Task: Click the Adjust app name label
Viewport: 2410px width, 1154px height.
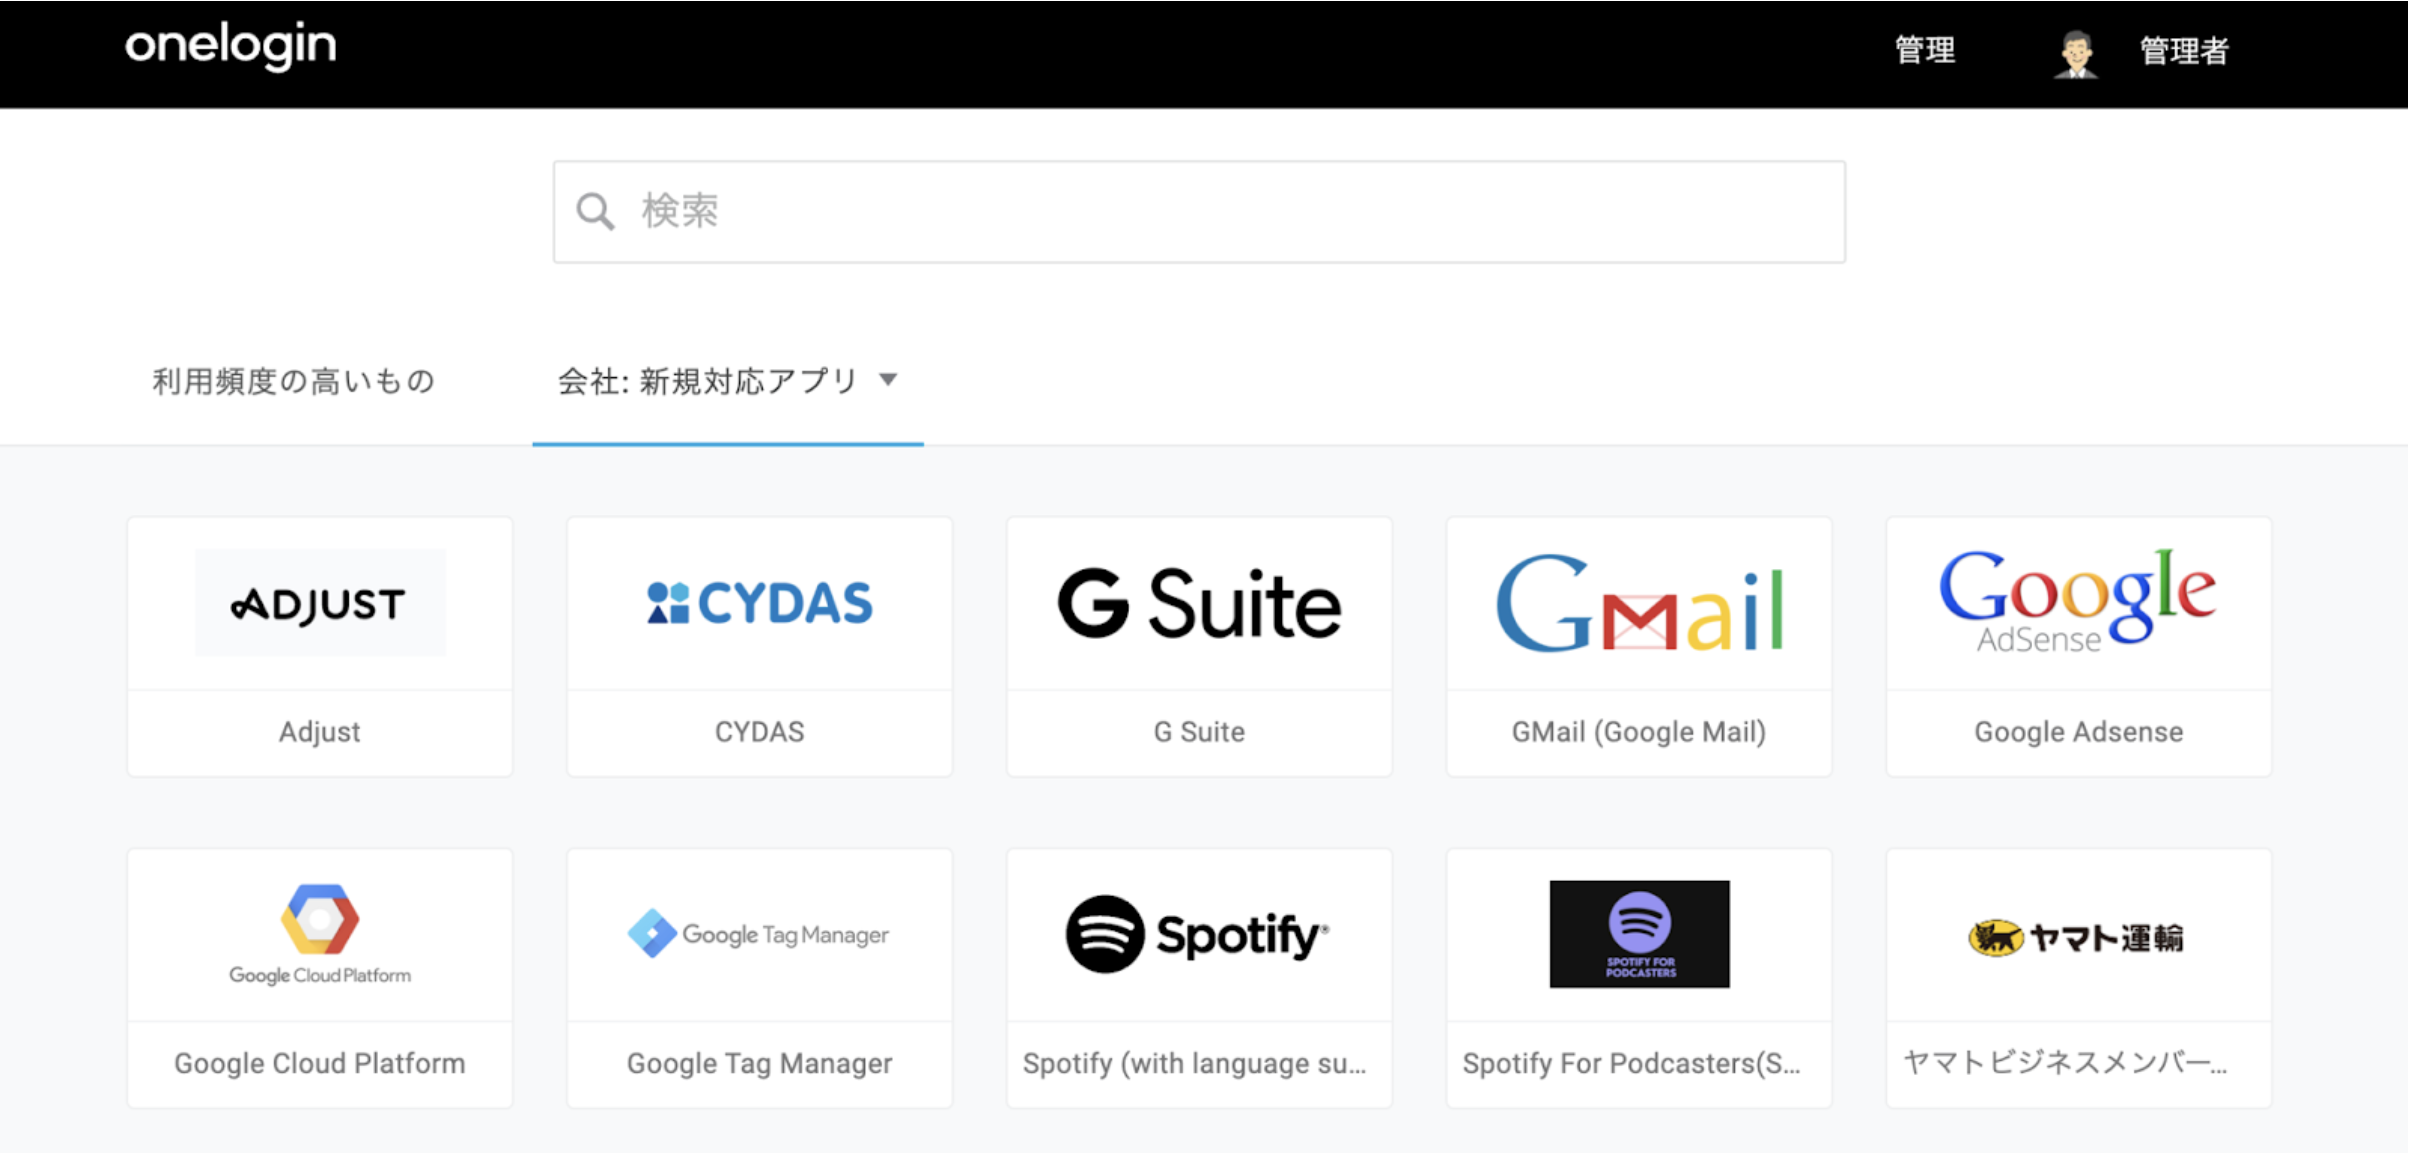Action: pyautogui.click(x=320, y=732)
